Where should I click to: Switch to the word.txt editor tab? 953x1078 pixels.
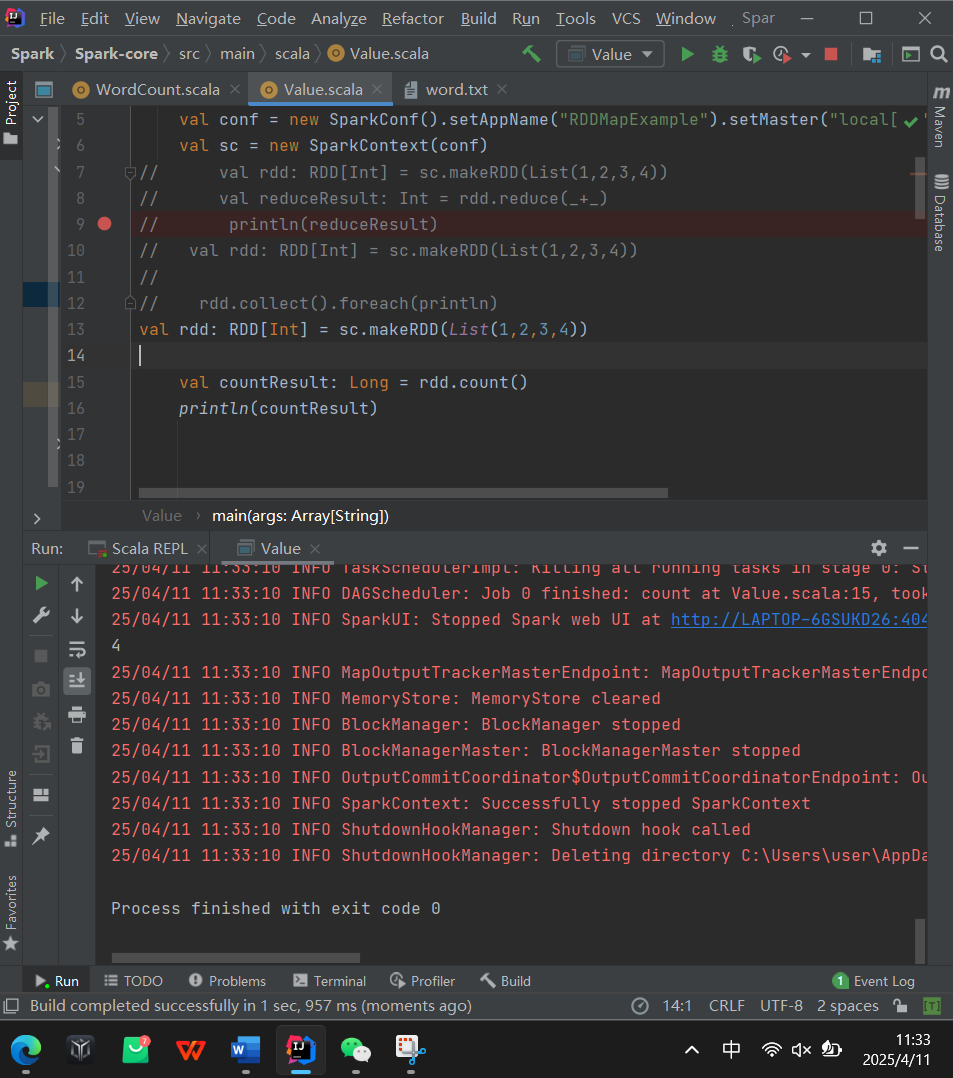[457, 89]
